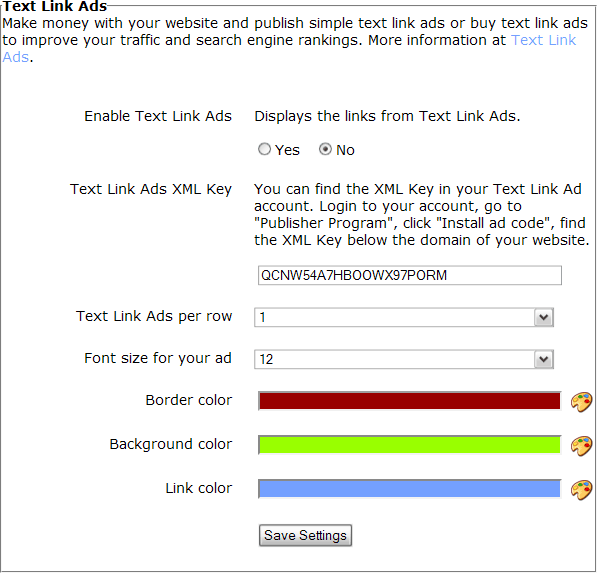The height and width of the screenshot is (573, 597).
Task: Click the No label next to radio button
Action: [345, 150]
